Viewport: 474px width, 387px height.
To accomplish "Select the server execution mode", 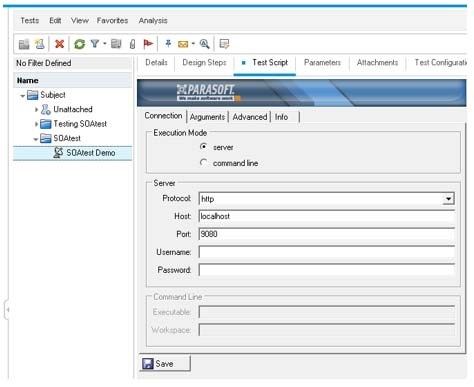I will click(x=203, y=147).
